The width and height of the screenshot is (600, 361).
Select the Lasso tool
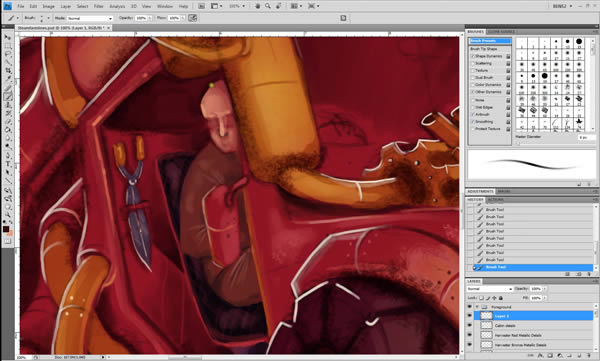(7, 54)
